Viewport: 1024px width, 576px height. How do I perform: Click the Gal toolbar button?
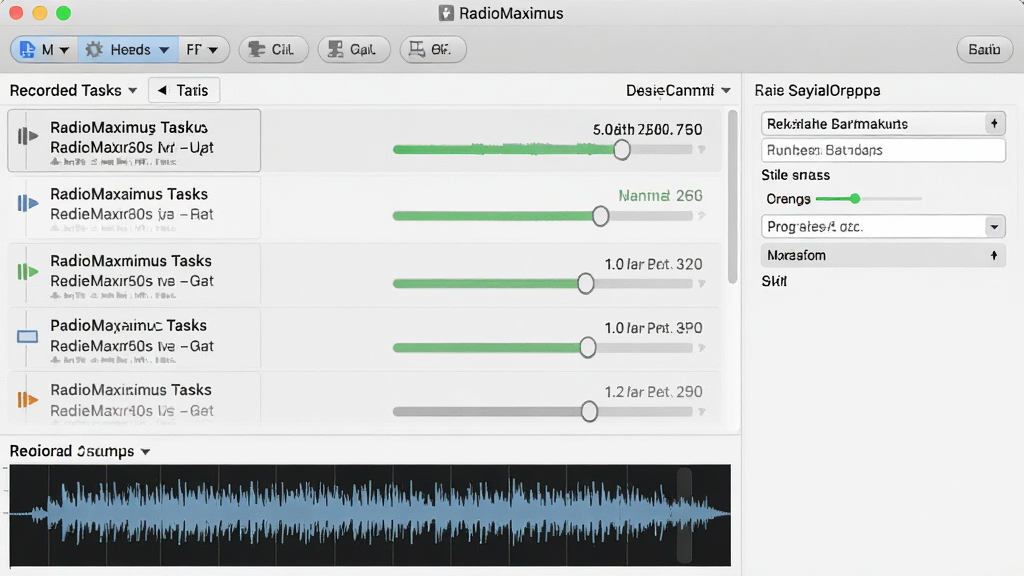point(353,50)
